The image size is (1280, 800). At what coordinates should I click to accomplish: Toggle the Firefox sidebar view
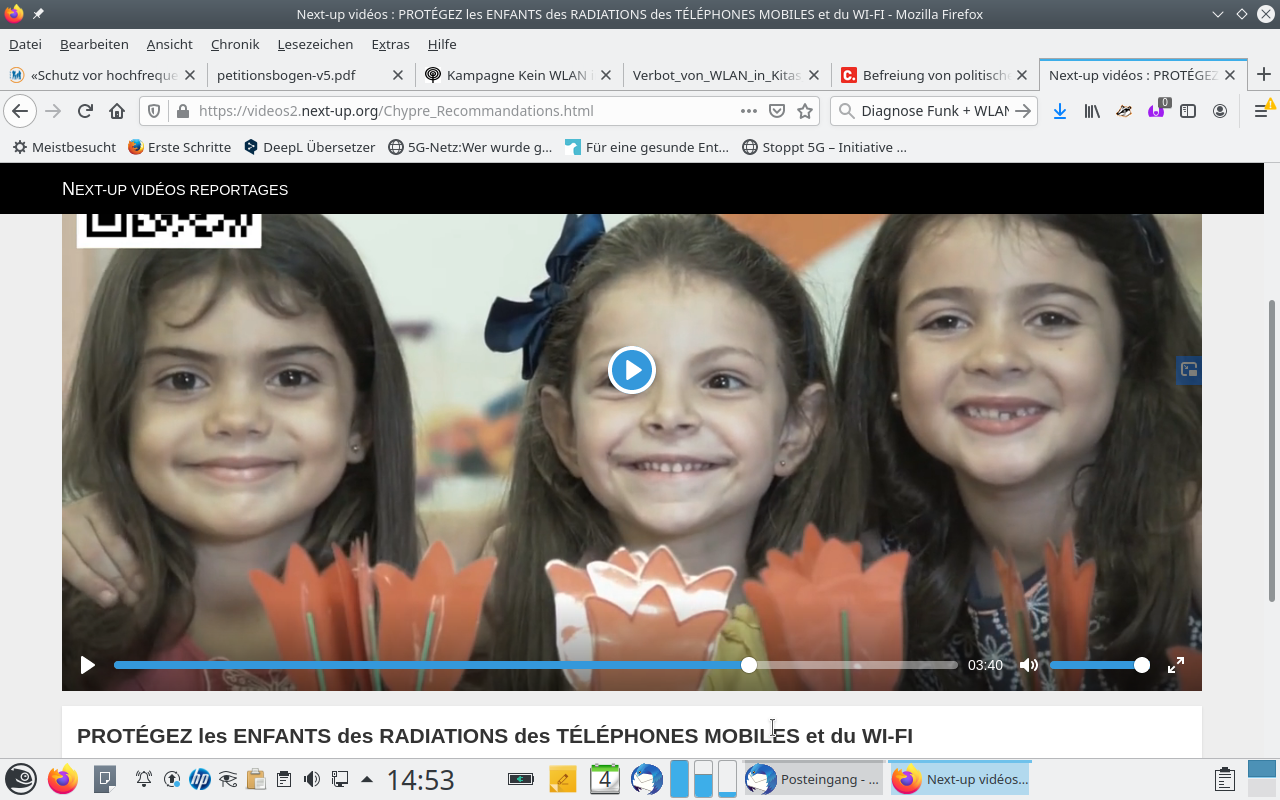tap(1188, 111)
